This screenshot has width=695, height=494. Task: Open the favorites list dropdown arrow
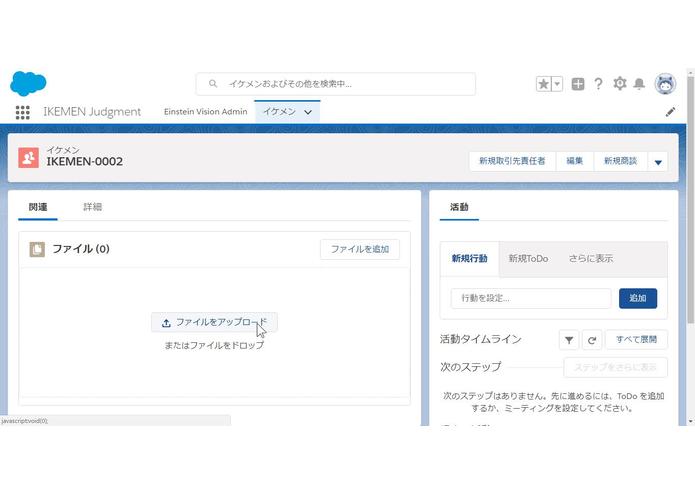tap(558, 84)
